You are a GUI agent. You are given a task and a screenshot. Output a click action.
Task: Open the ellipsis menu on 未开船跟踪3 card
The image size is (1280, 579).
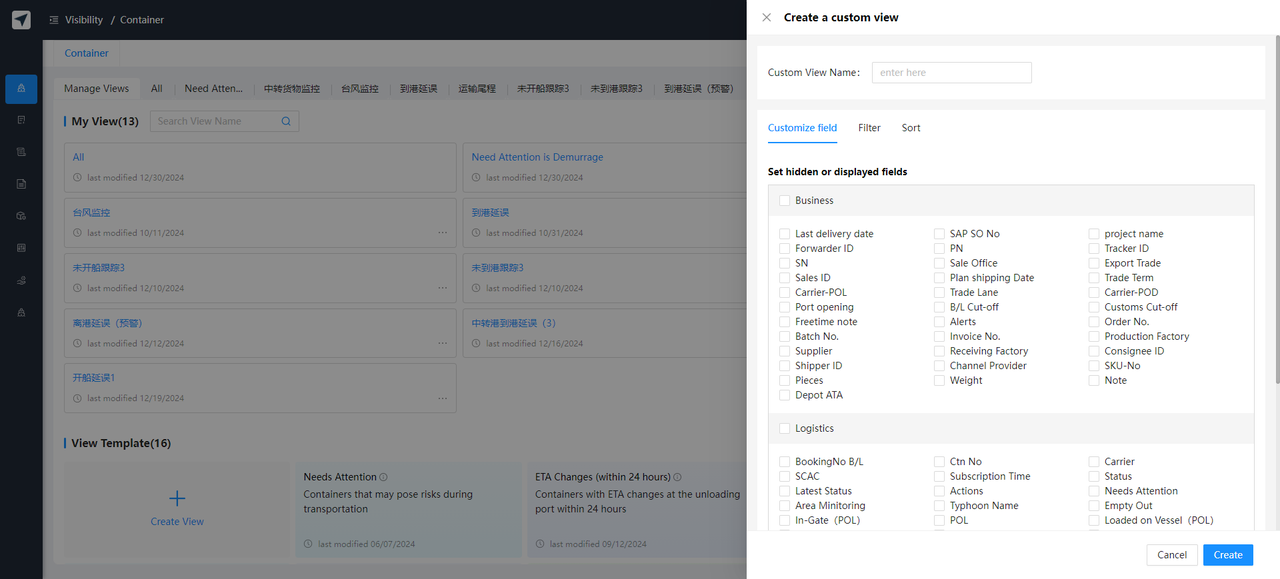[x=442, y=287]
